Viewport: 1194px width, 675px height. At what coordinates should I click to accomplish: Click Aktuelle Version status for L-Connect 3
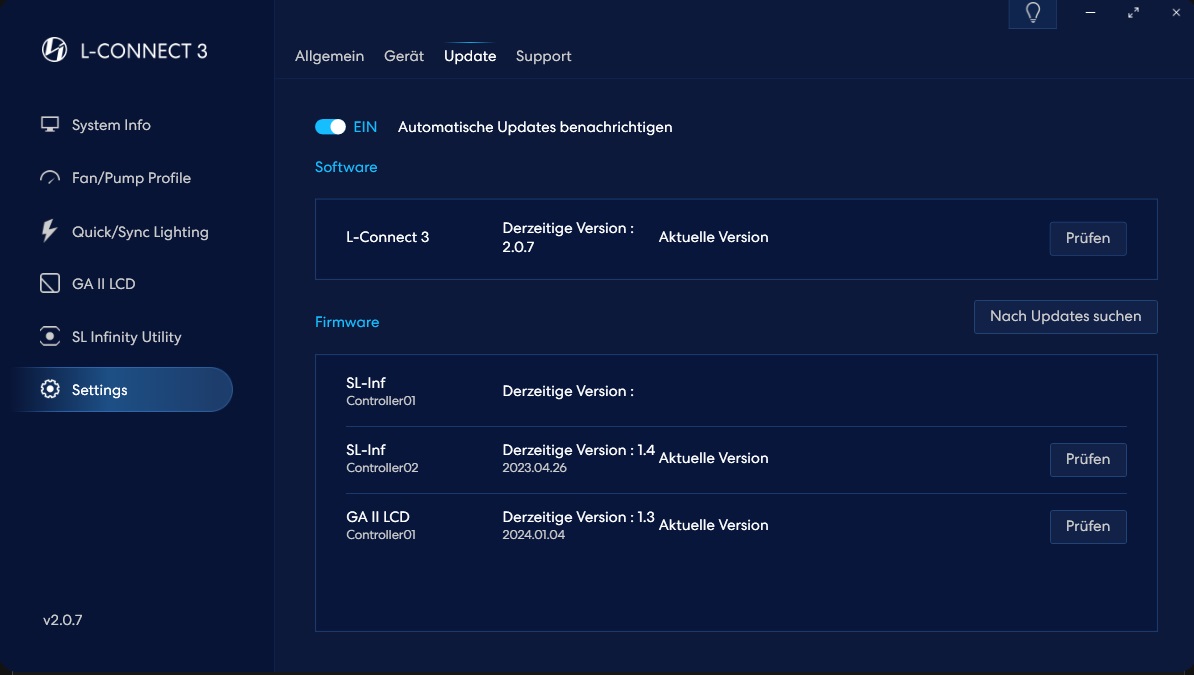[x=713, y=237]
